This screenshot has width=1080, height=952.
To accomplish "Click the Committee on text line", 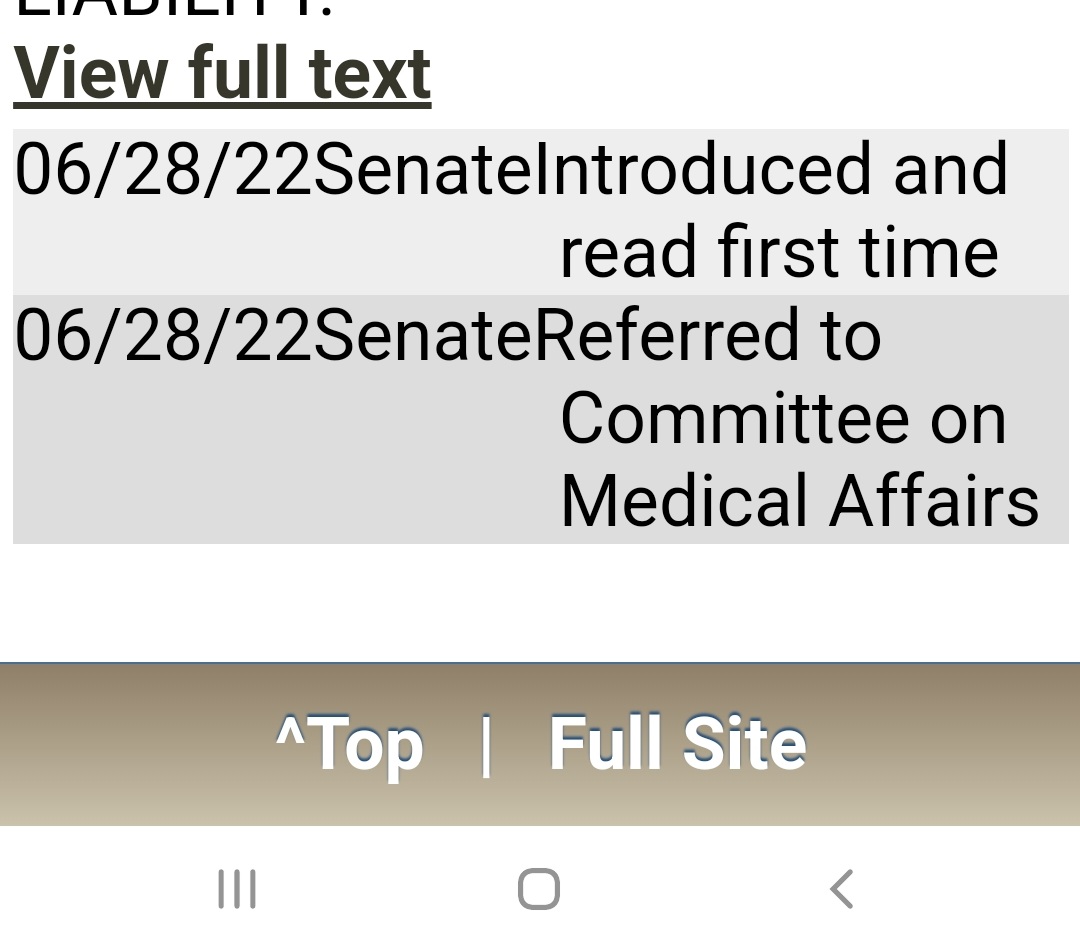I will point(783,418).
